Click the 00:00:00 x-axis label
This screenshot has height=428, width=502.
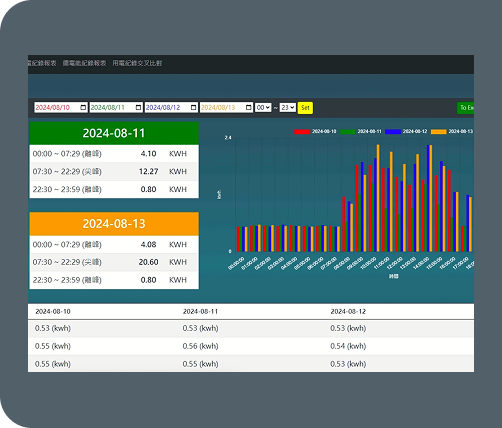tap(236, 263)
